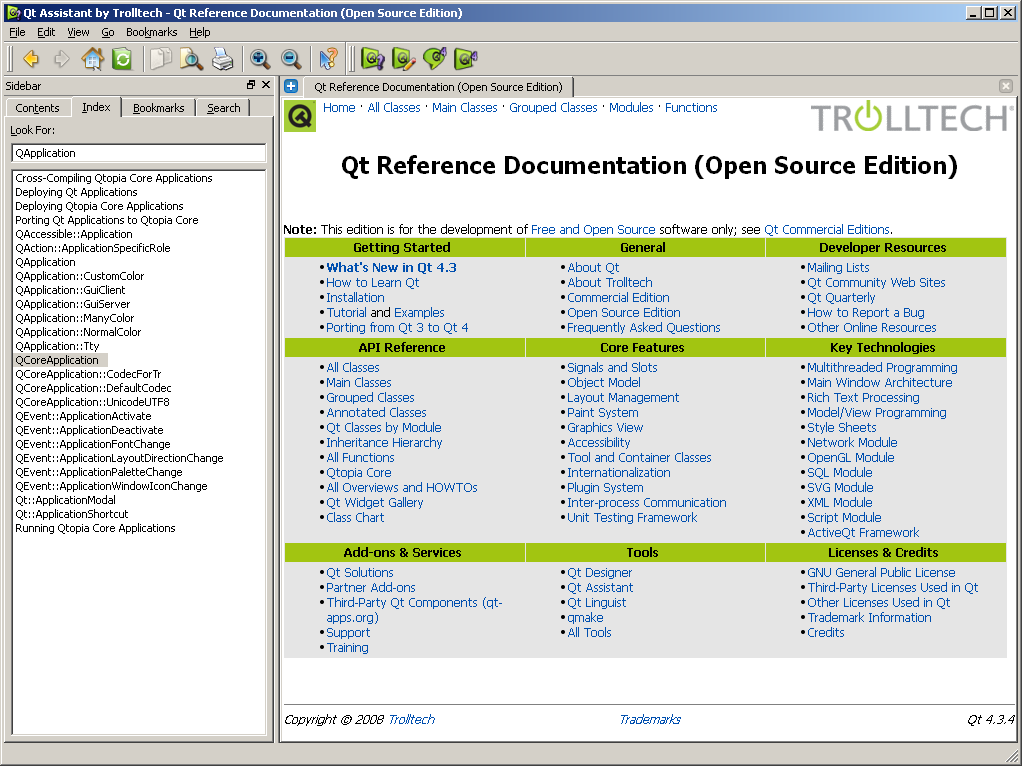
Task: Open the Frequently Asked Questions link
Action: point(643,328)
